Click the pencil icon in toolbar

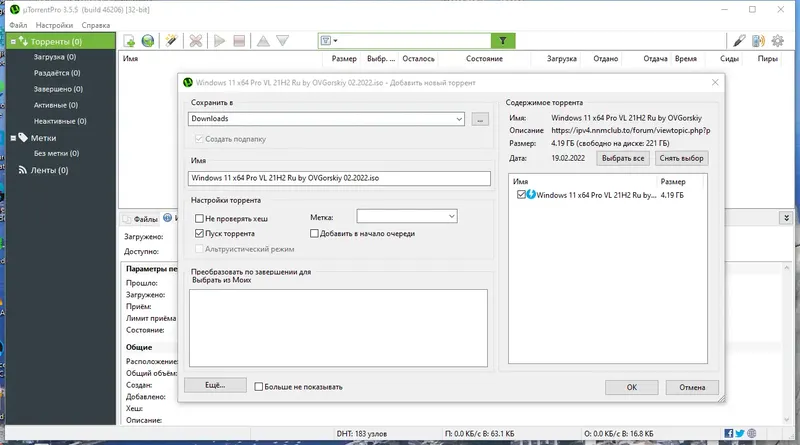739,41
